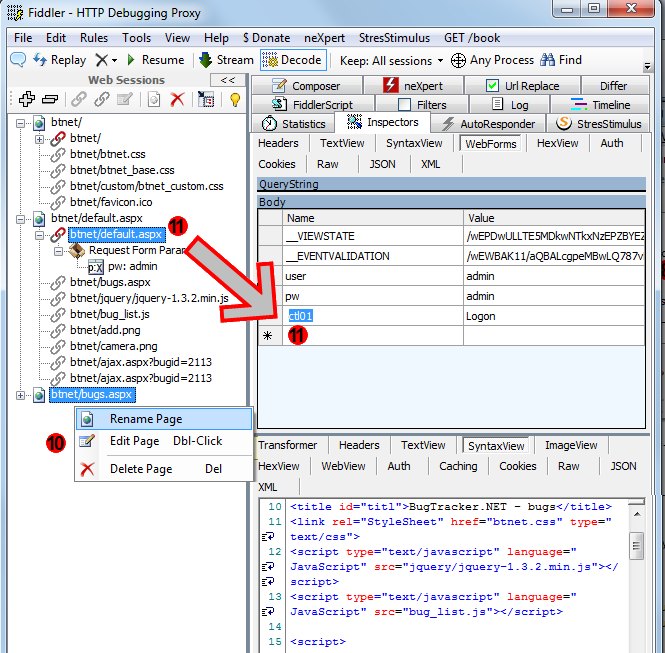Click the comment speech bubble icon
Viewport: 665px width, 653px height.
[18, 60]
